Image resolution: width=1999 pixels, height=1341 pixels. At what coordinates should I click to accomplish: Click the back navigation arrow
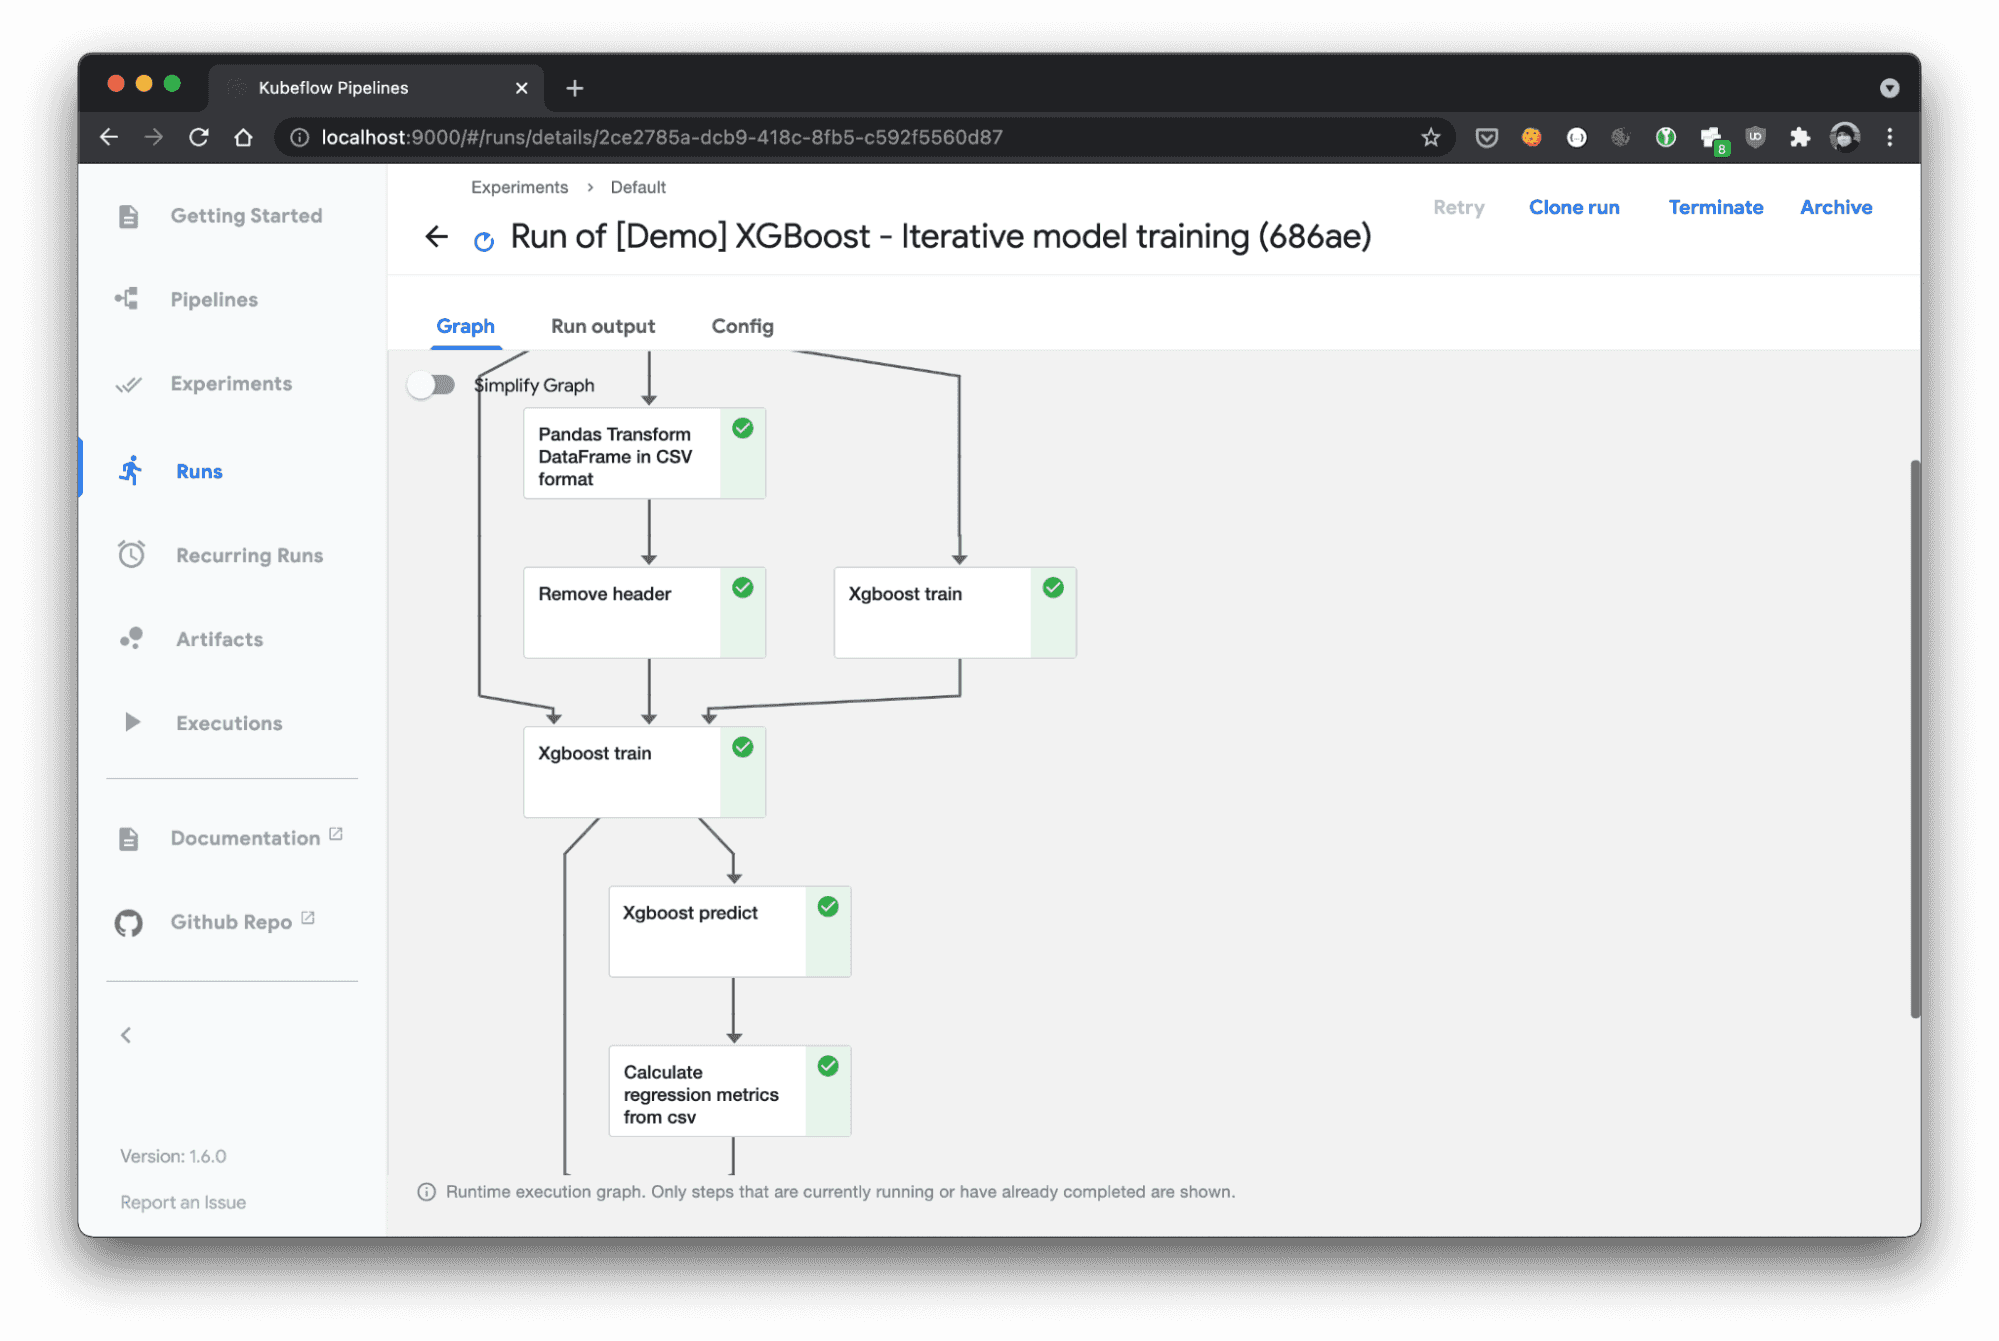pyautogui.click(x=435, y=236)
